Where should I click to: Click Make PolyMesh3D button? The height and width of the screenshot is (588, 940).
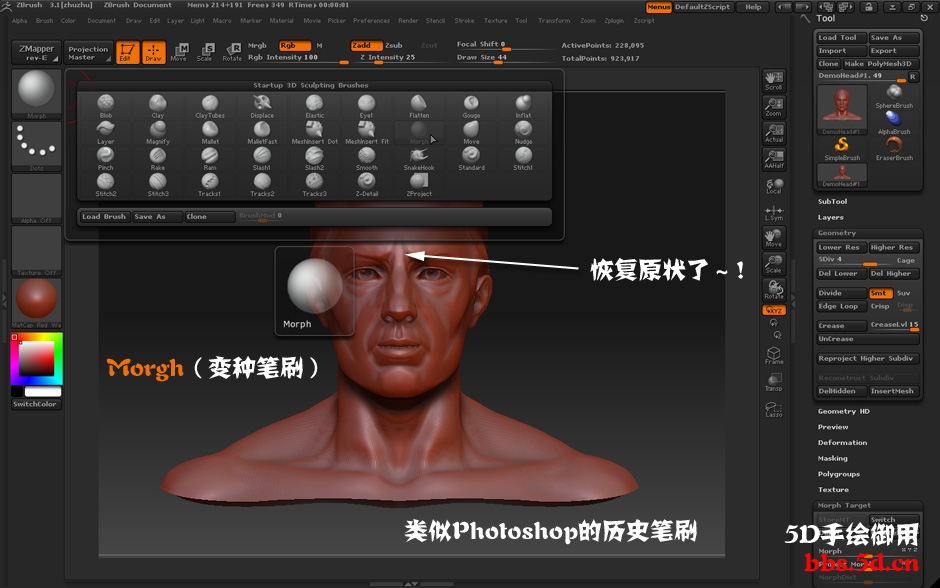point(881,64)
